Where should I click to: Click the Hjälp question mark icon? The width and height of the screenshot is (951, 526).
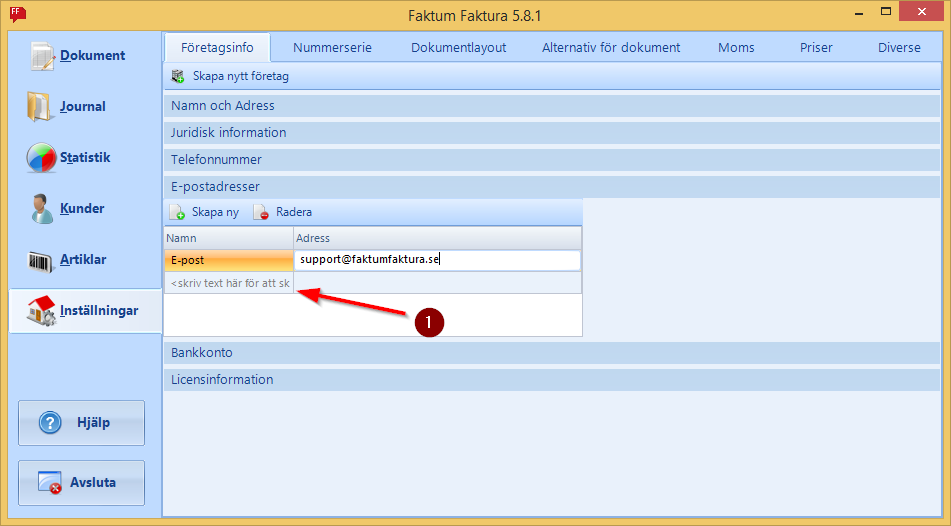click(50, 423)
